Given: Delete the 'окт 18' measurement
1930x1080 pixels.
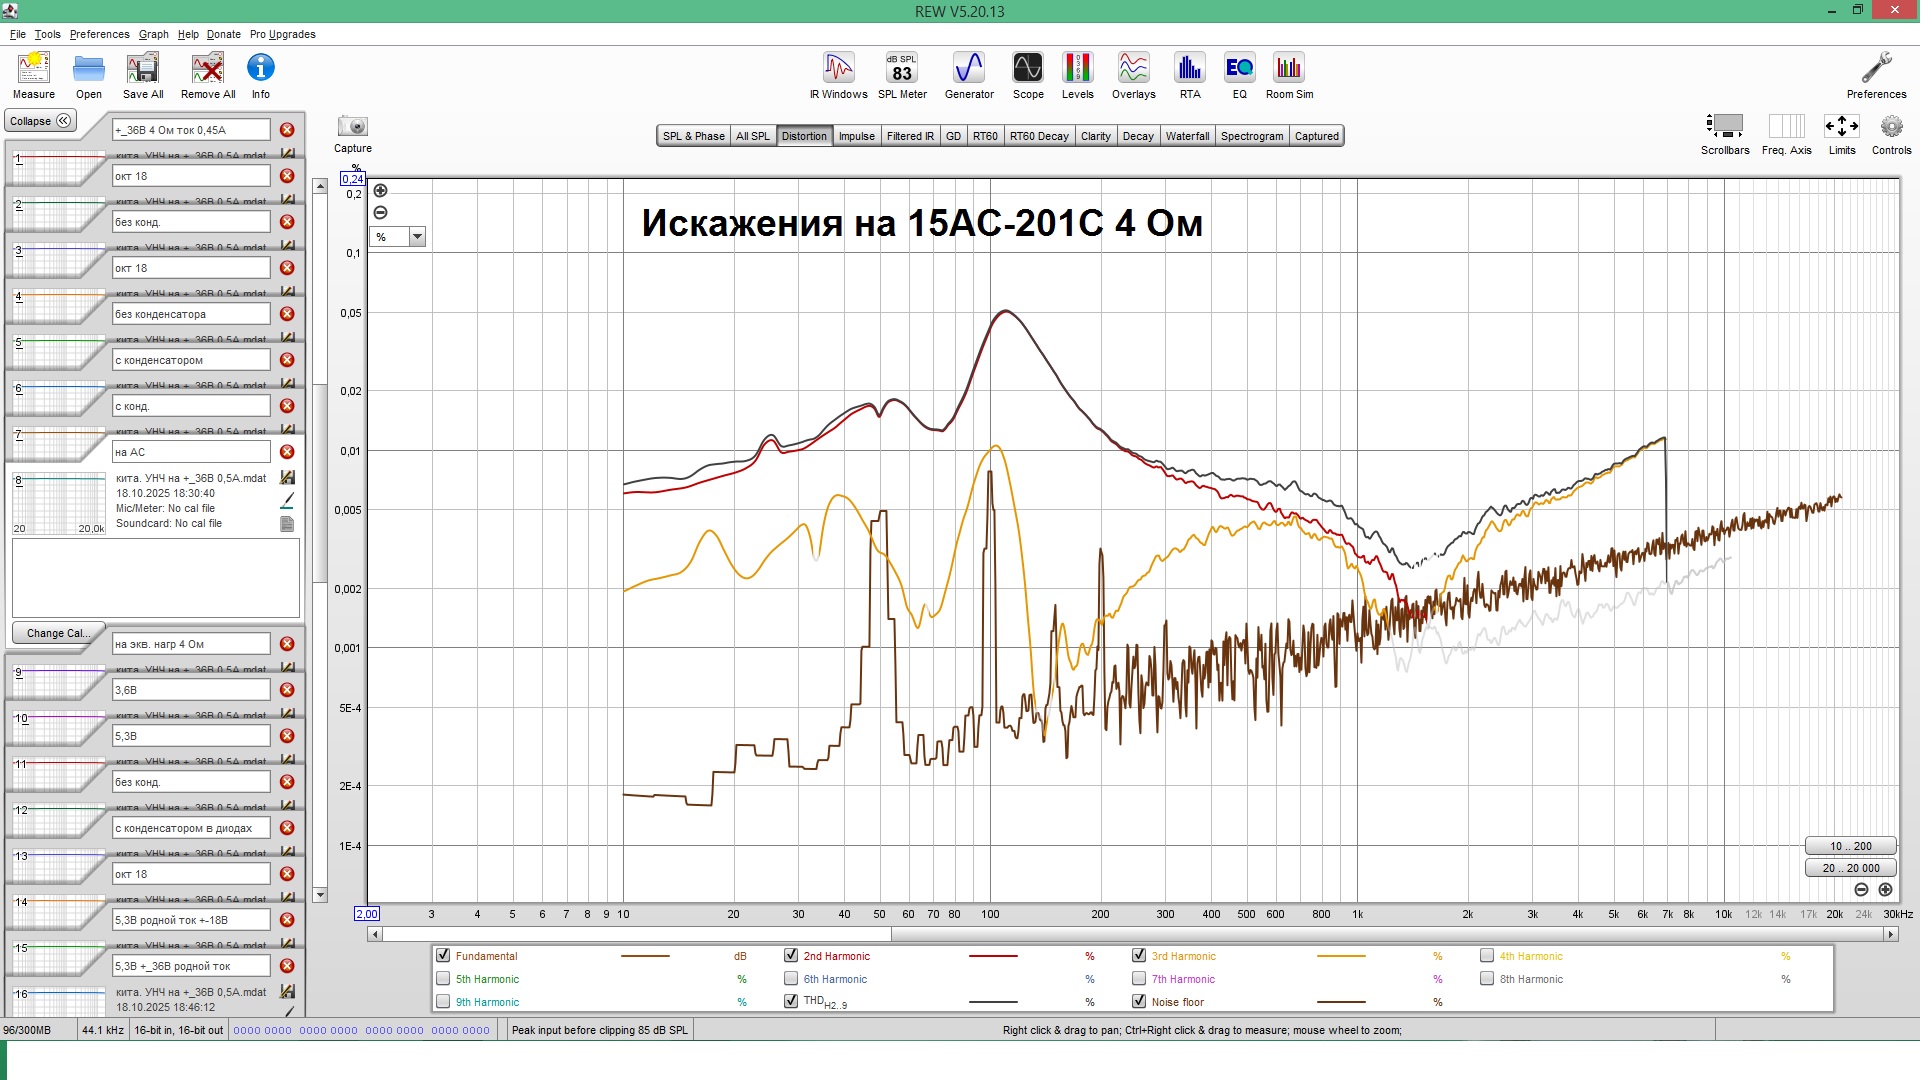Looking at the screenshot, I should pyautogui.click(x=287, y=175).
